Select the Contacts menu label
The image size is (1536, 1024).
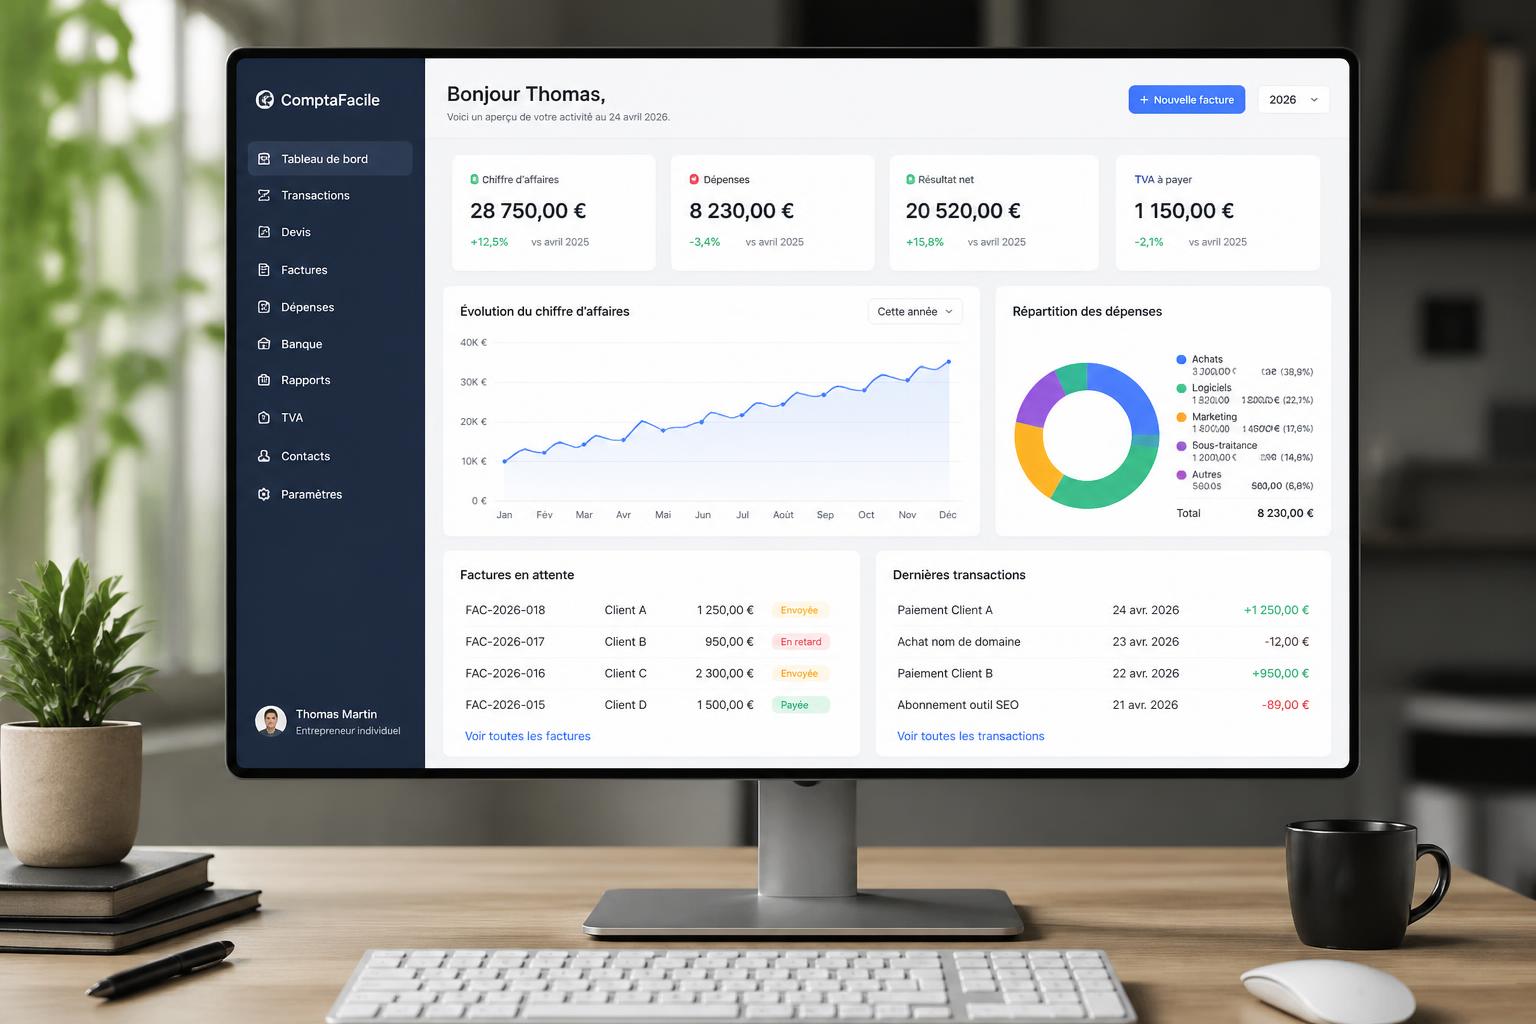(x=305, y=456)
